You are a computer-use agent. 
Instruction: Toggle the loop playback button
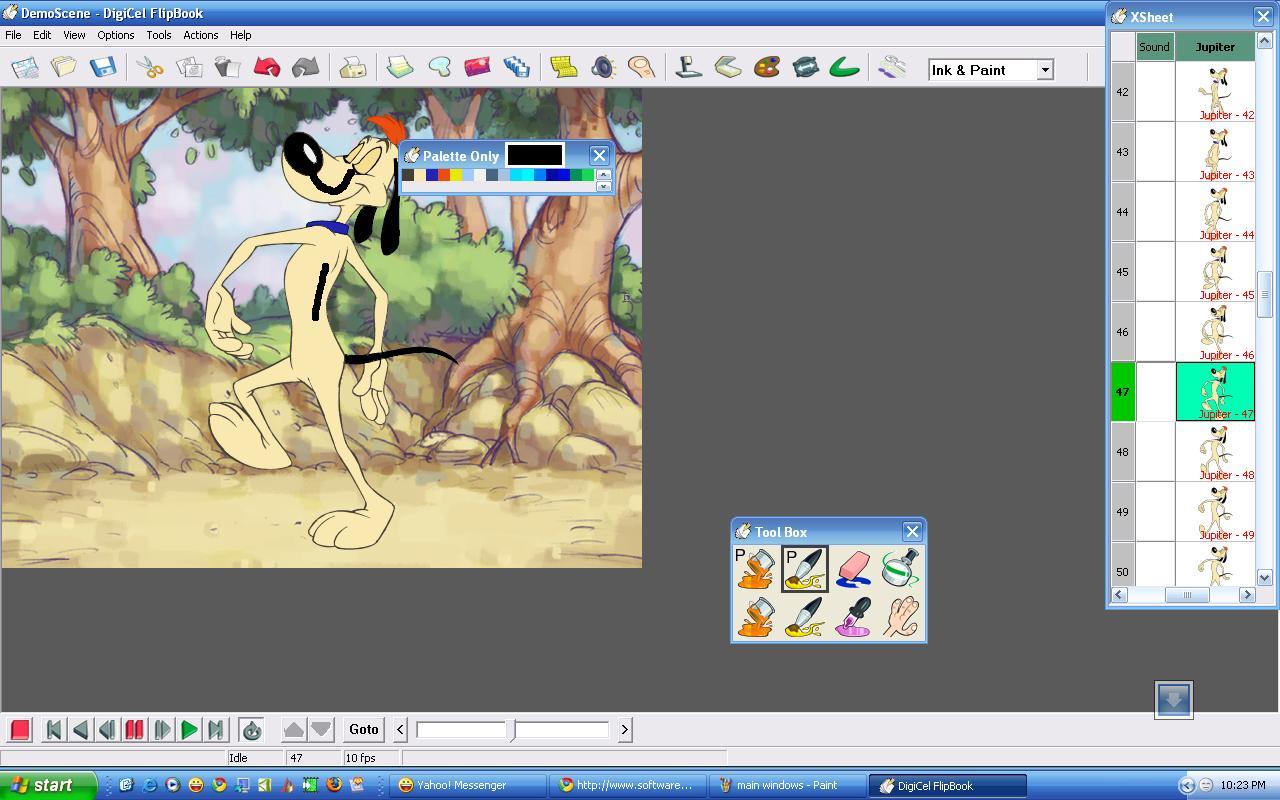coord(252,729)
